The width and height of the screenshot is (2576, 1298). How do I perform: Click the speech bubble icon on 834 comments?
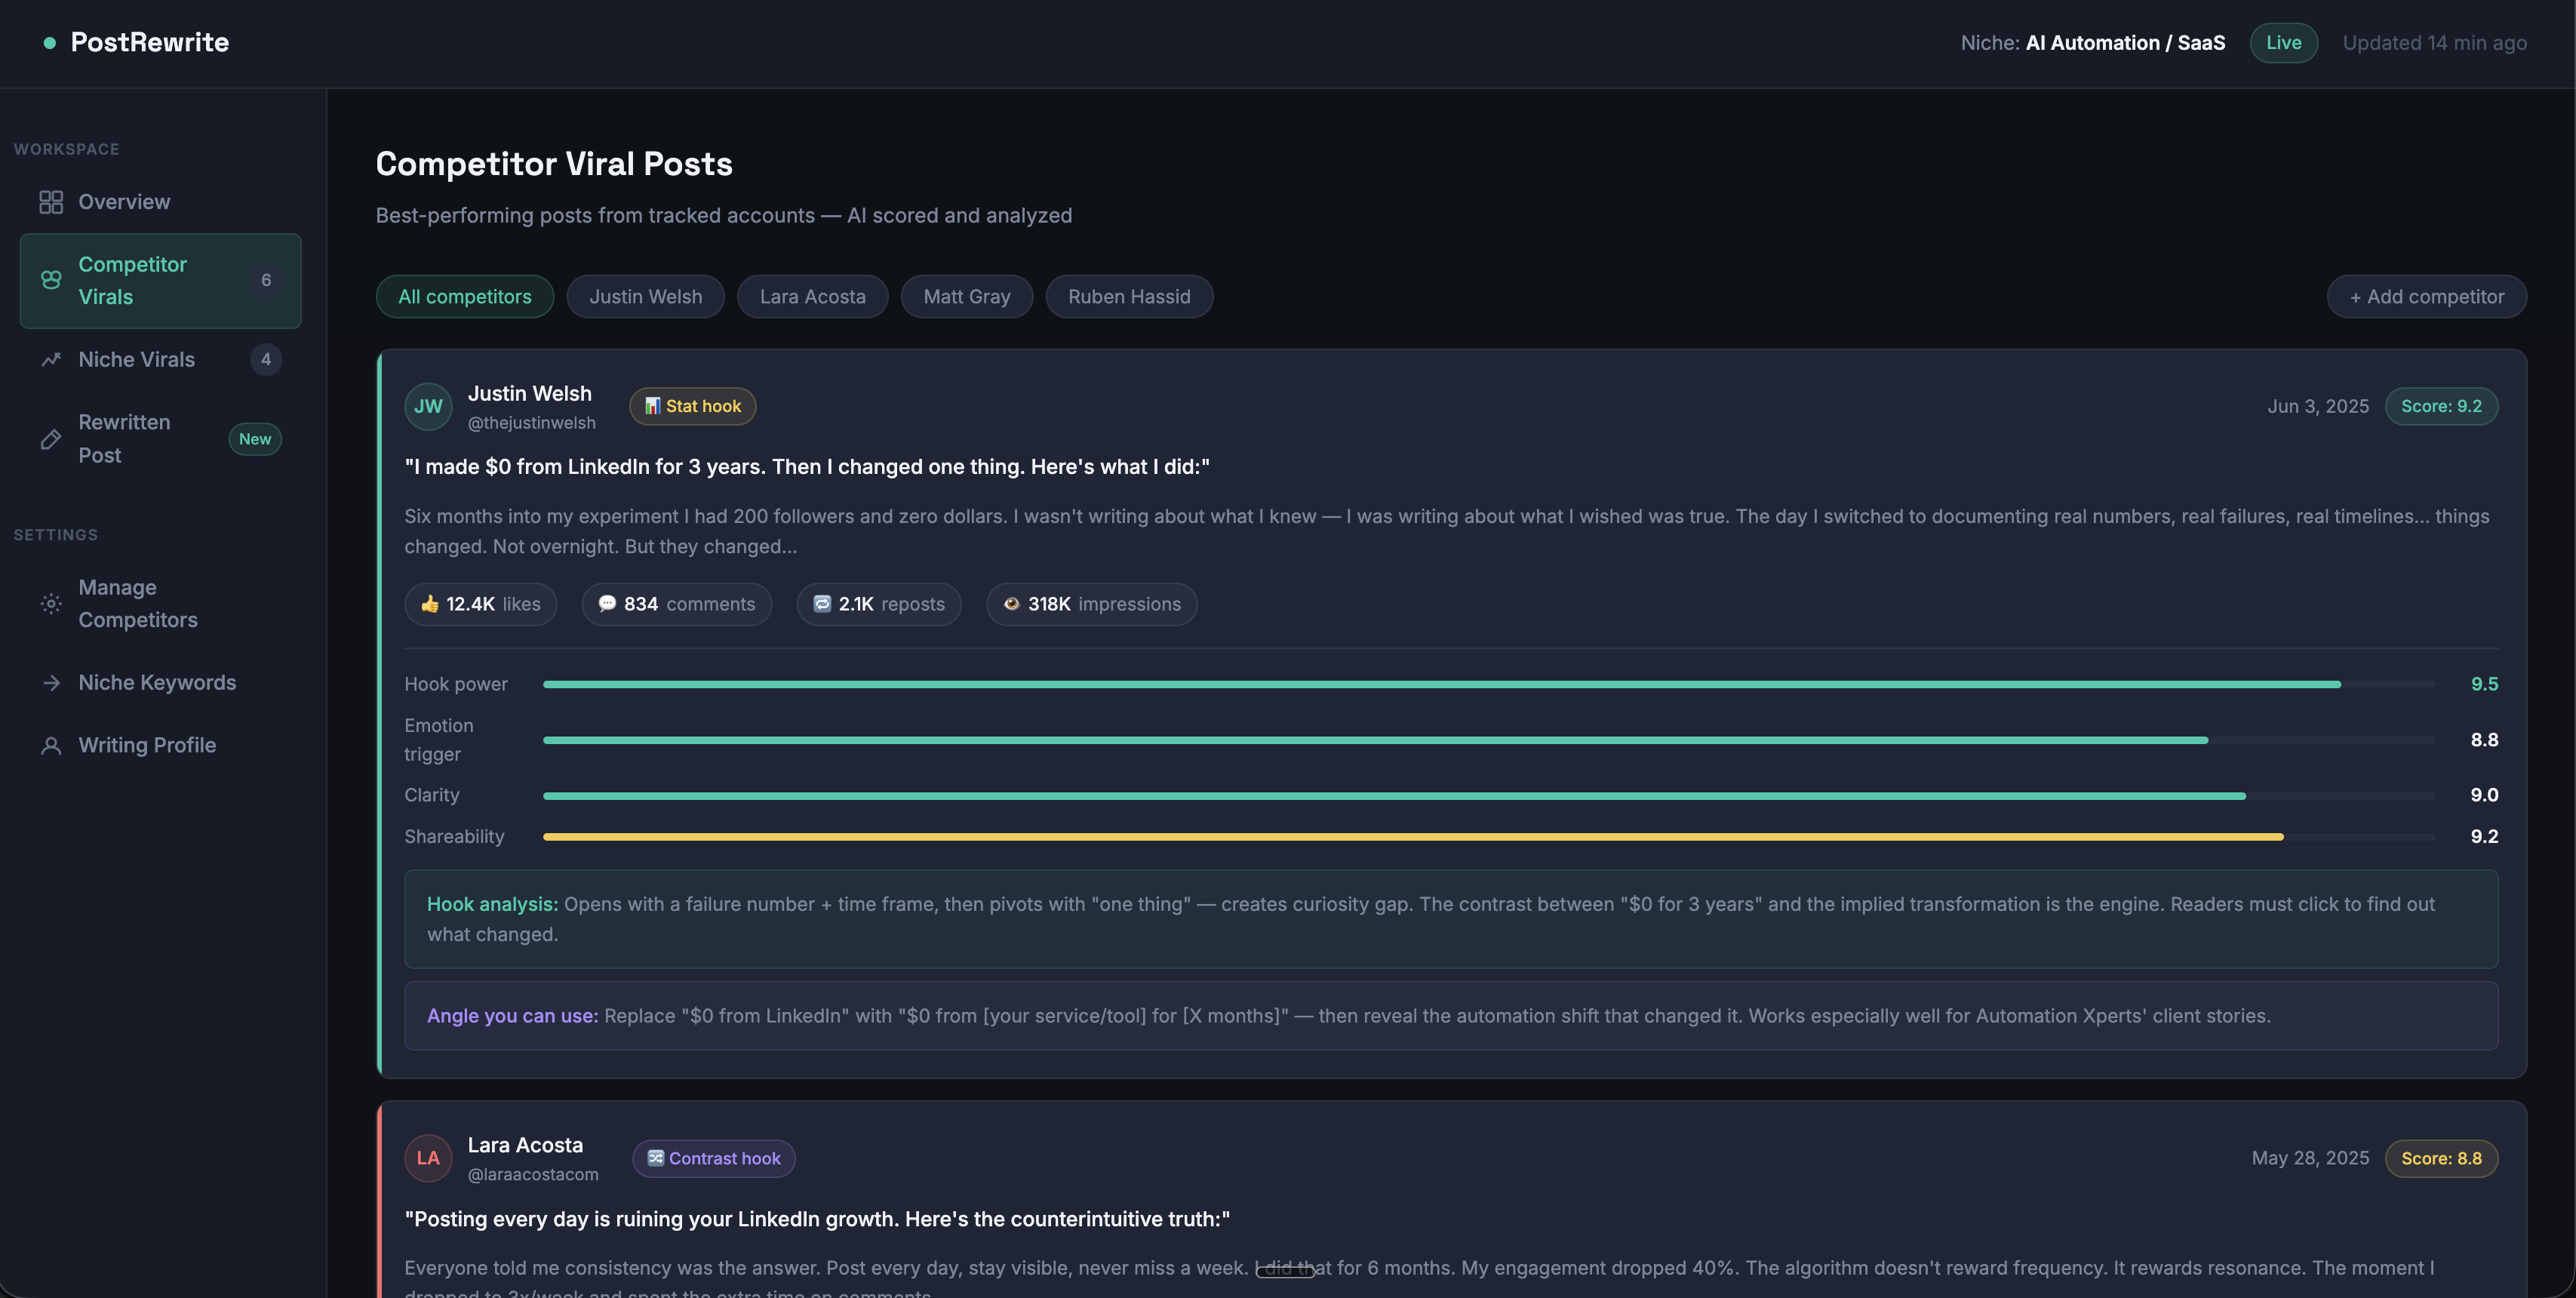pos(607,604)
